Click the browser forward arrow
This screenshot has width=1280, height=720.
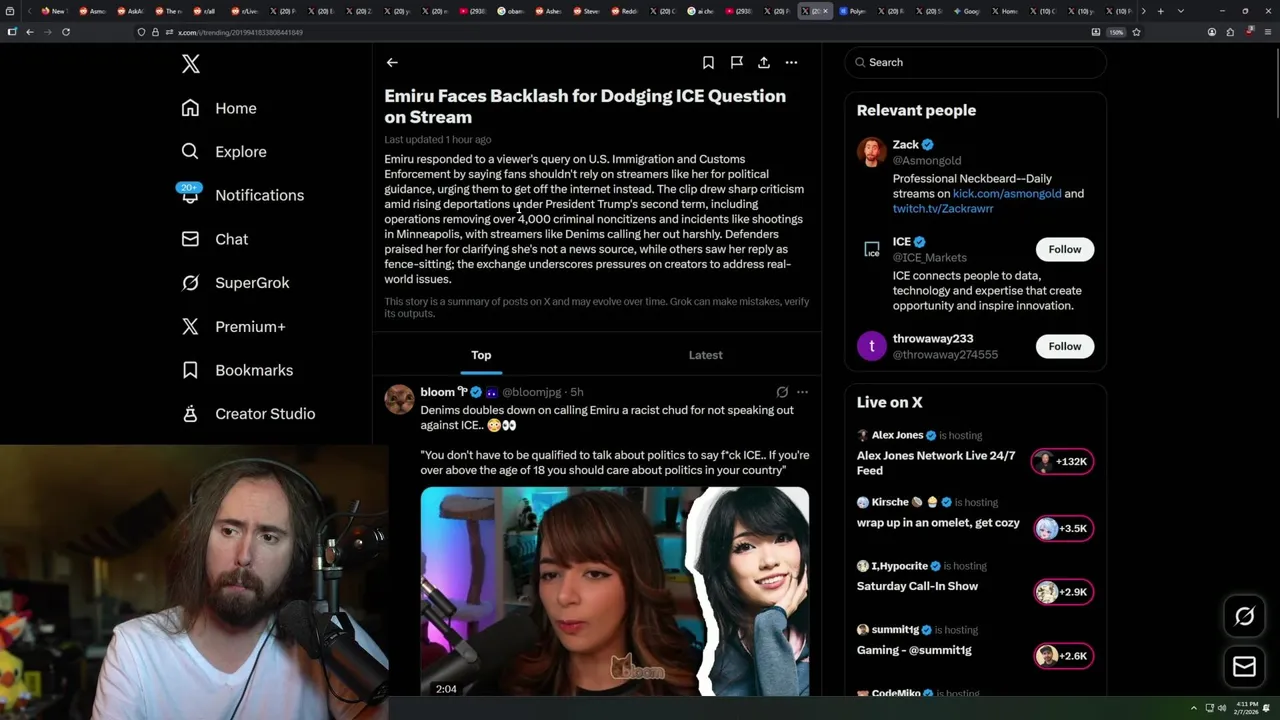pyautogui.click(x=47, y=32)
